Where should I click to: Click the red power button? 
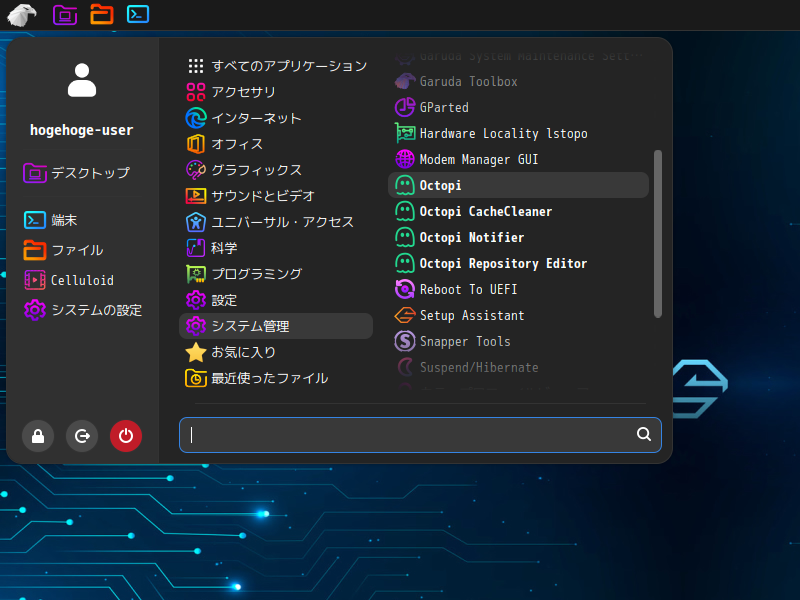[x=126, y=436]
